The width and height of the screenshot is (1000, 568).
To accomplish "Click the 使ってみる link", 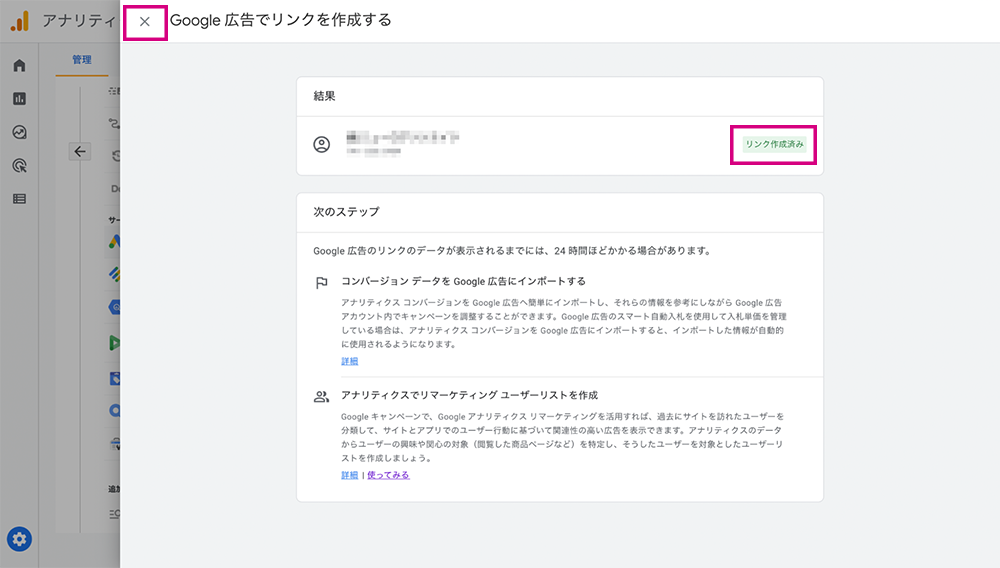I will (x=388, y=475).
